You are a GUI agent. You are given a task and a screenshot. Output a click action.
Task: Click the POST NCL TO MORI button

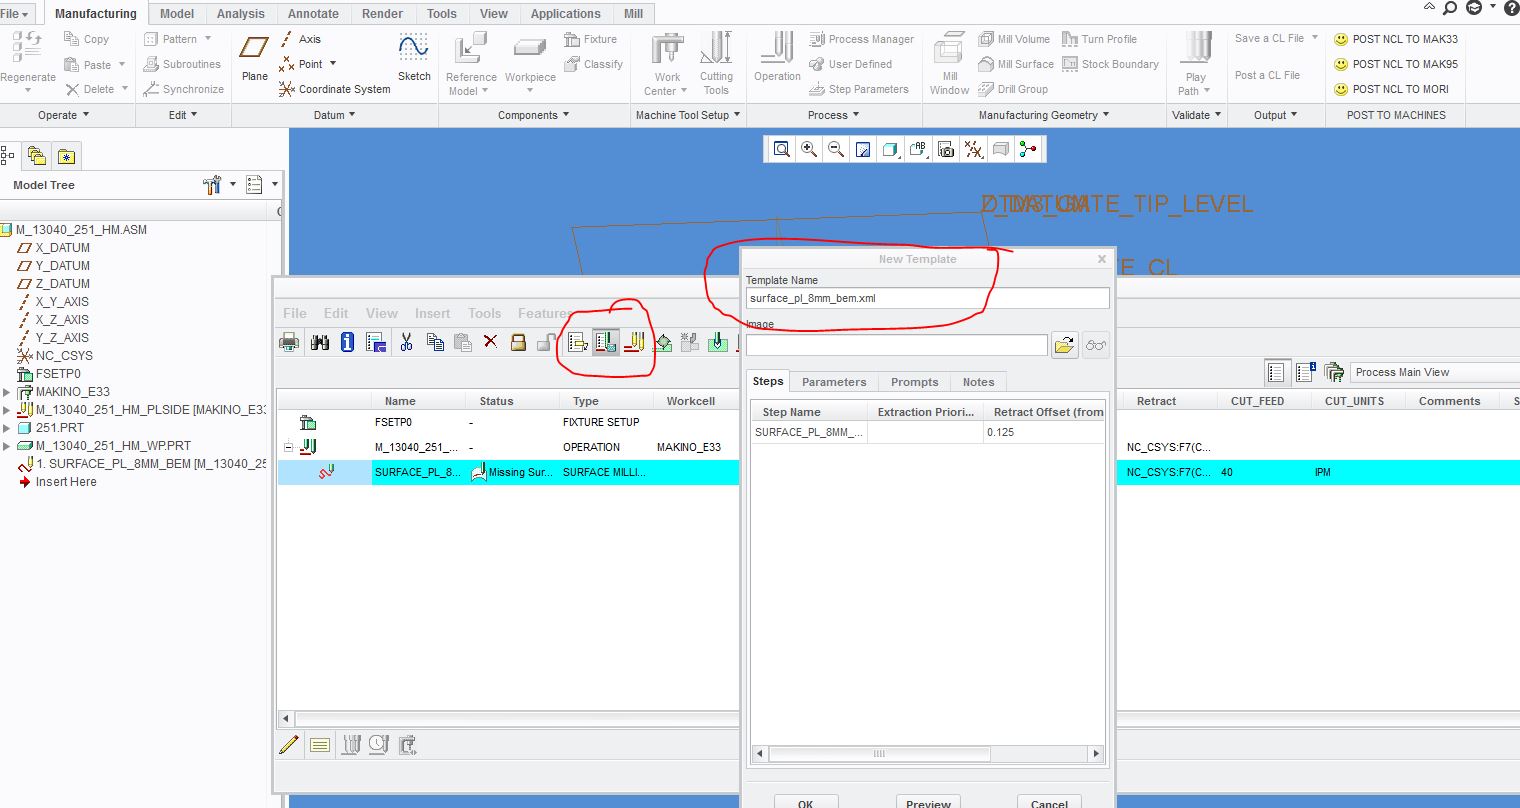[1391, 89]
